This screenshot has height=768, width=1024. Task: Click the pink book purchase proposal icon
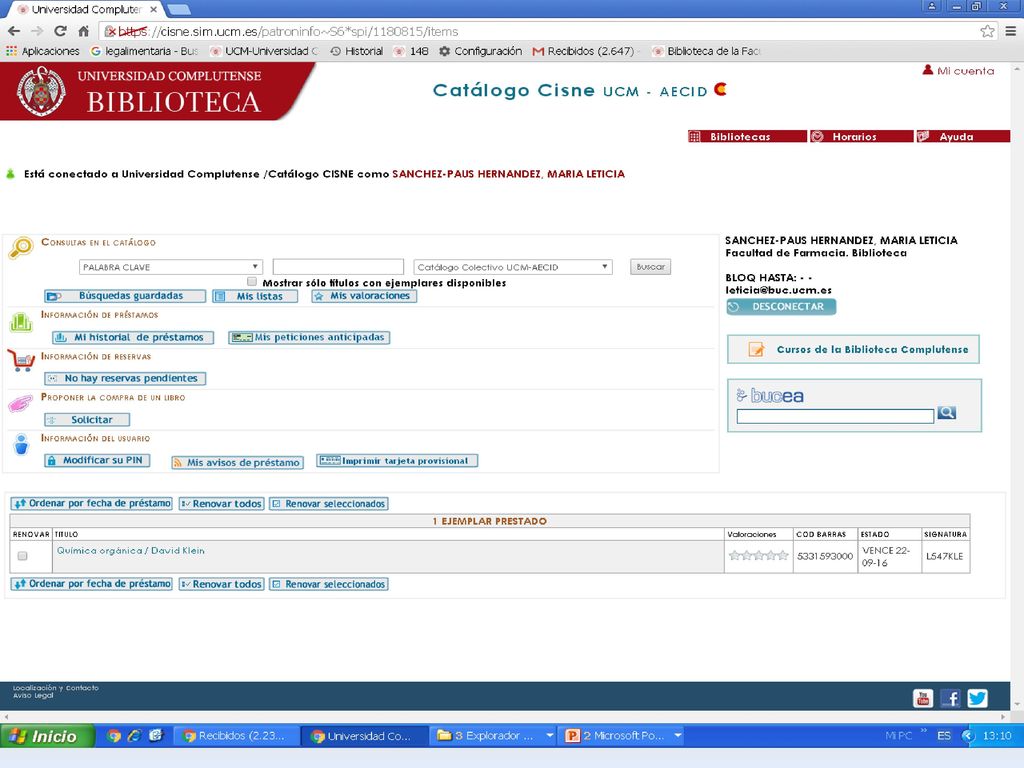(x=20, y=404)
